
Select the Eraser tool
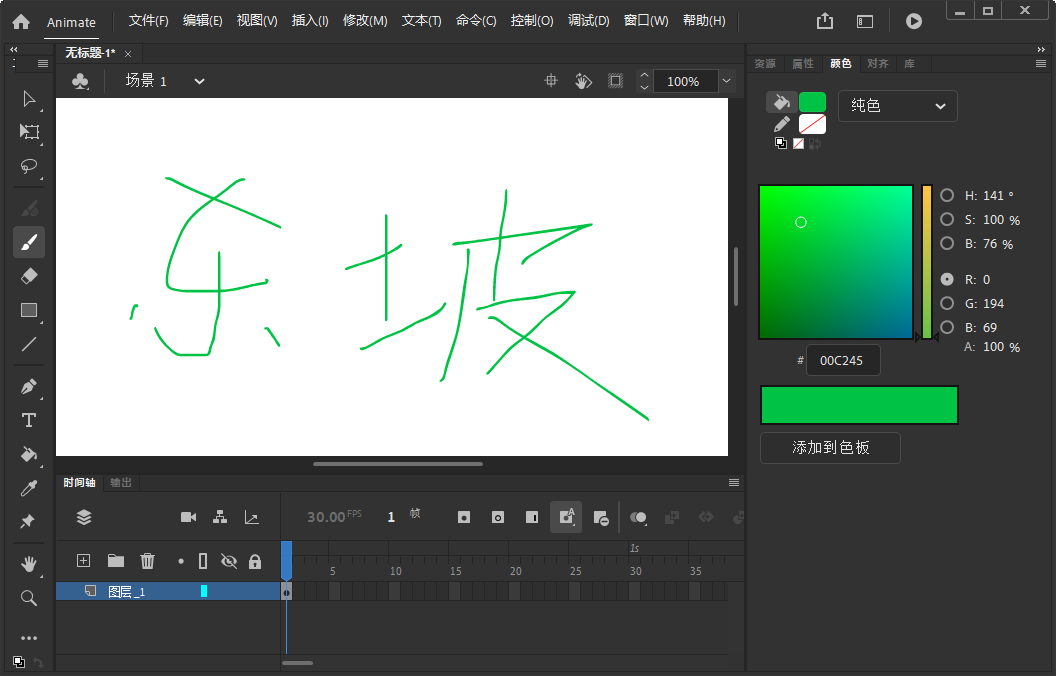tap(29, 275)
